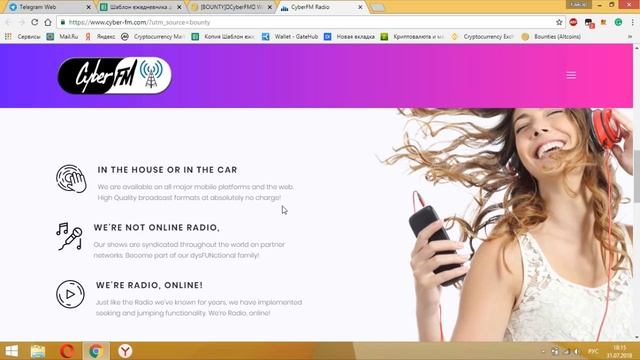640x360 pixels.
Task: Click the green circular extension icon
Action: click(x=618, y=22)
